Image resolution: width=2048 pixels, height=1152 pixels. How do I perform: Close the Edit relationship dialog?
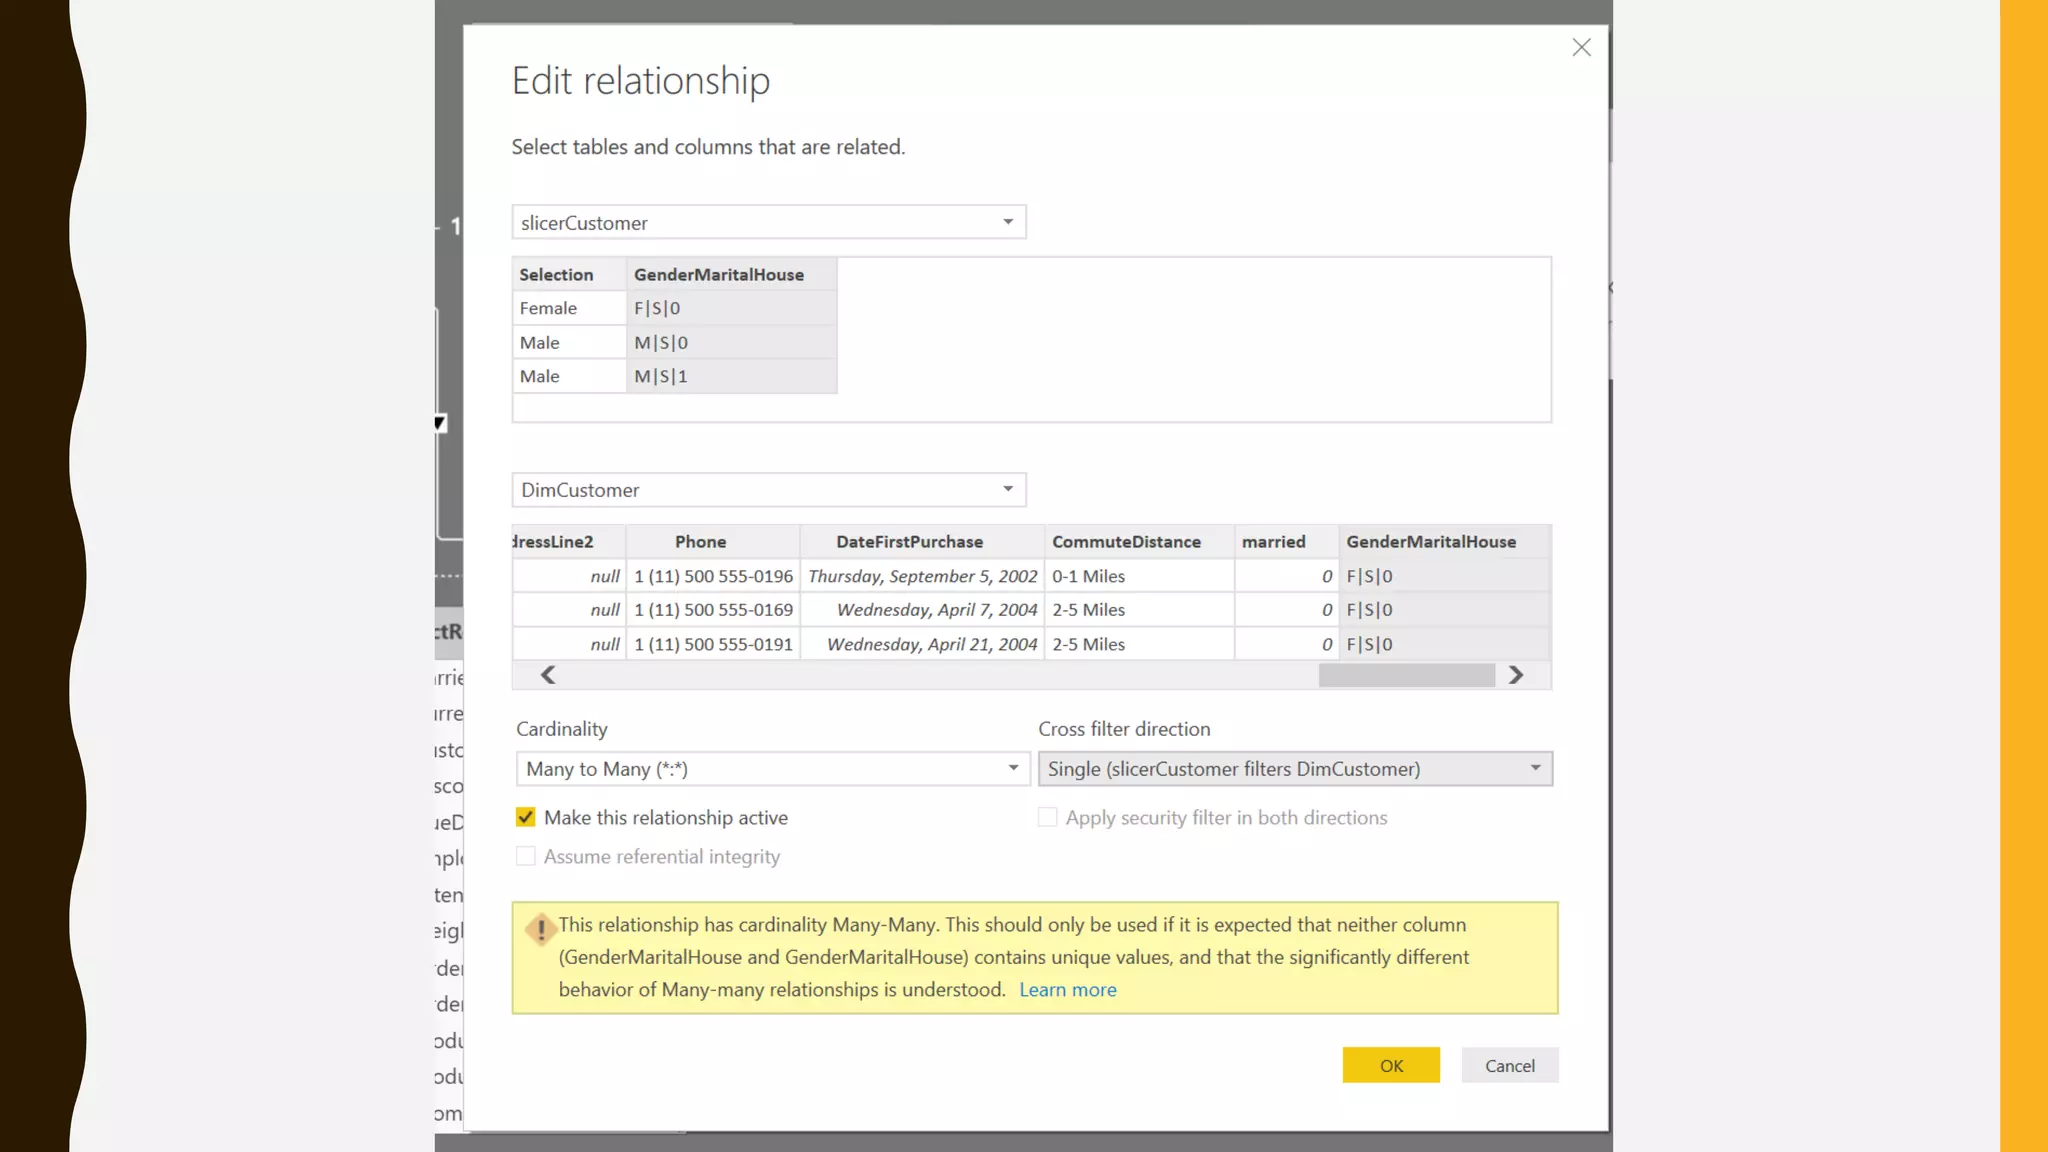(x=1580, y=47)
